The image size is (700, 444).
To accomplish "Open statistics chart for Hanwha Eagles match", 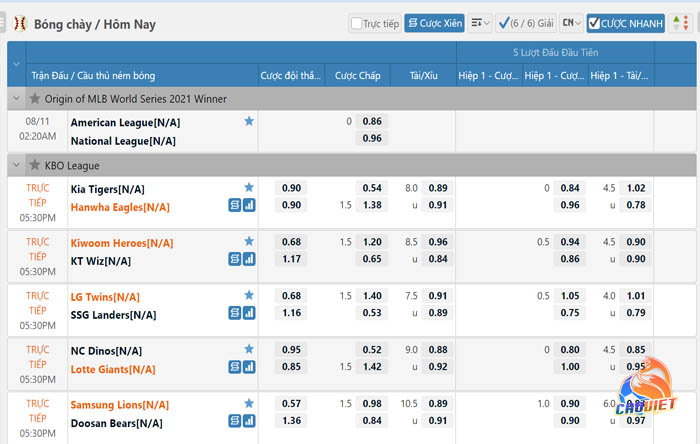I will (249, 205).
